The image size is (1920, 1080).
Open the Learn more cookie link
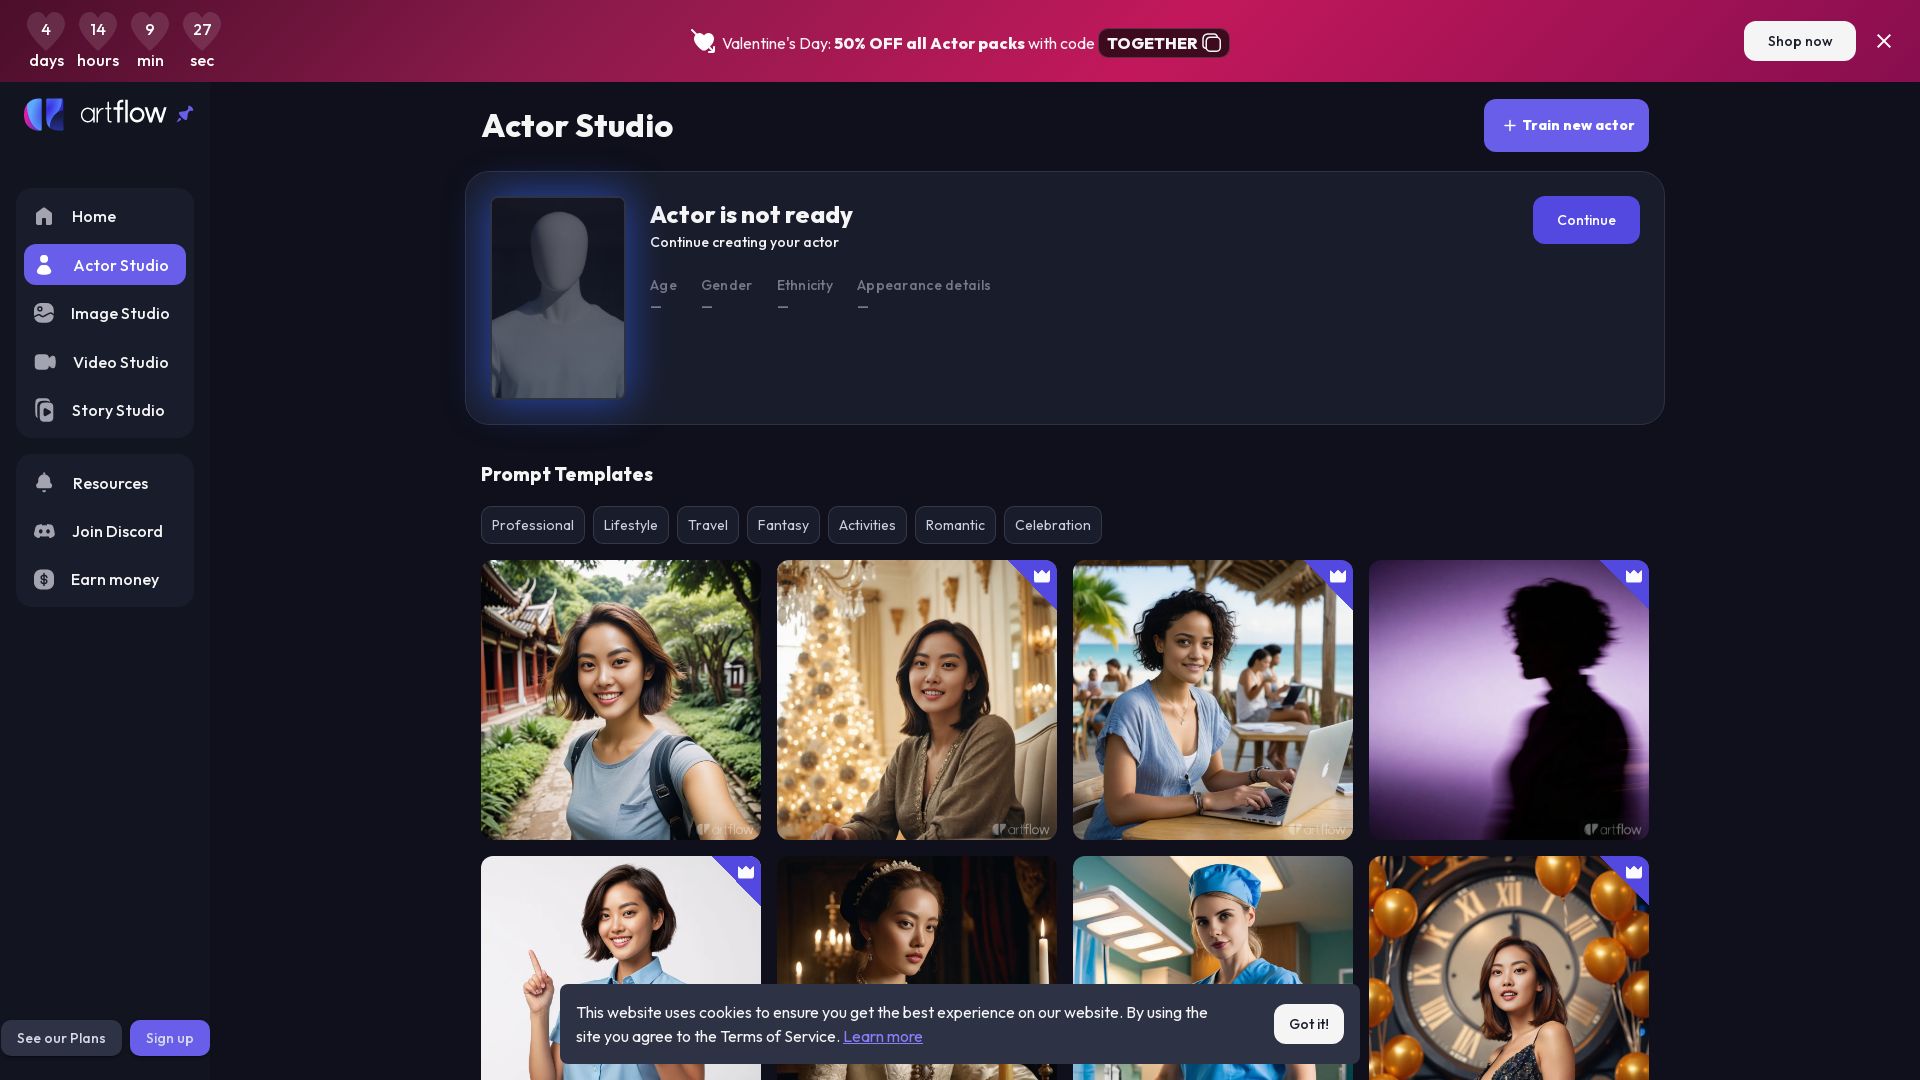pyautogui.click(x=882, y=1037)
